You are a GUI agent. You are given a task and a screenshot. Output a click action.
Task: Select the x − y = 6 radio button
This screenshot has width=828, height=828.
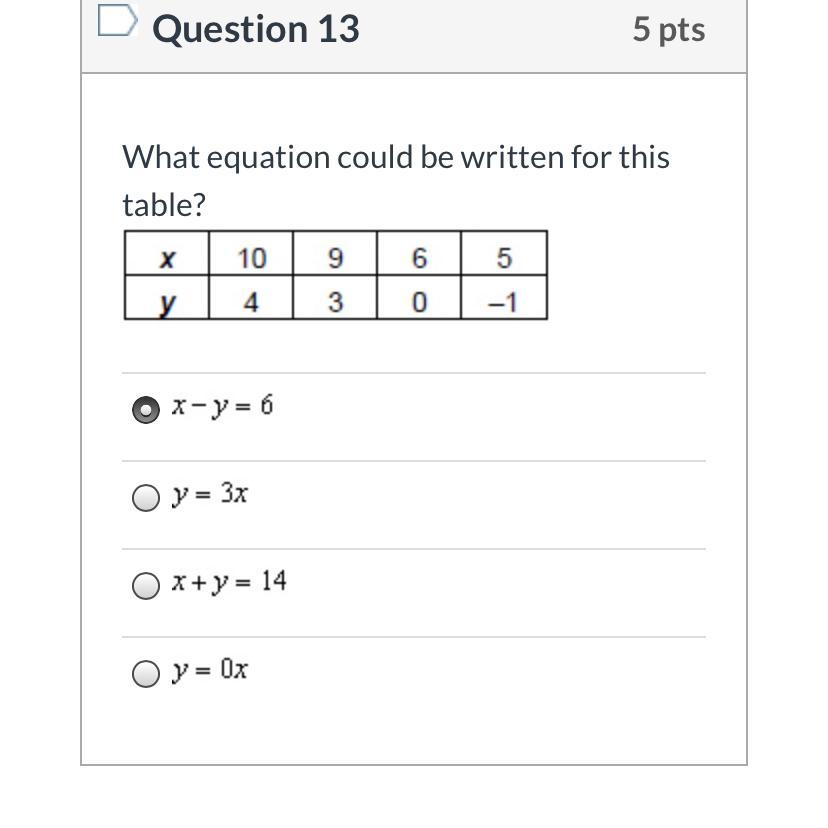pos(146,410)
